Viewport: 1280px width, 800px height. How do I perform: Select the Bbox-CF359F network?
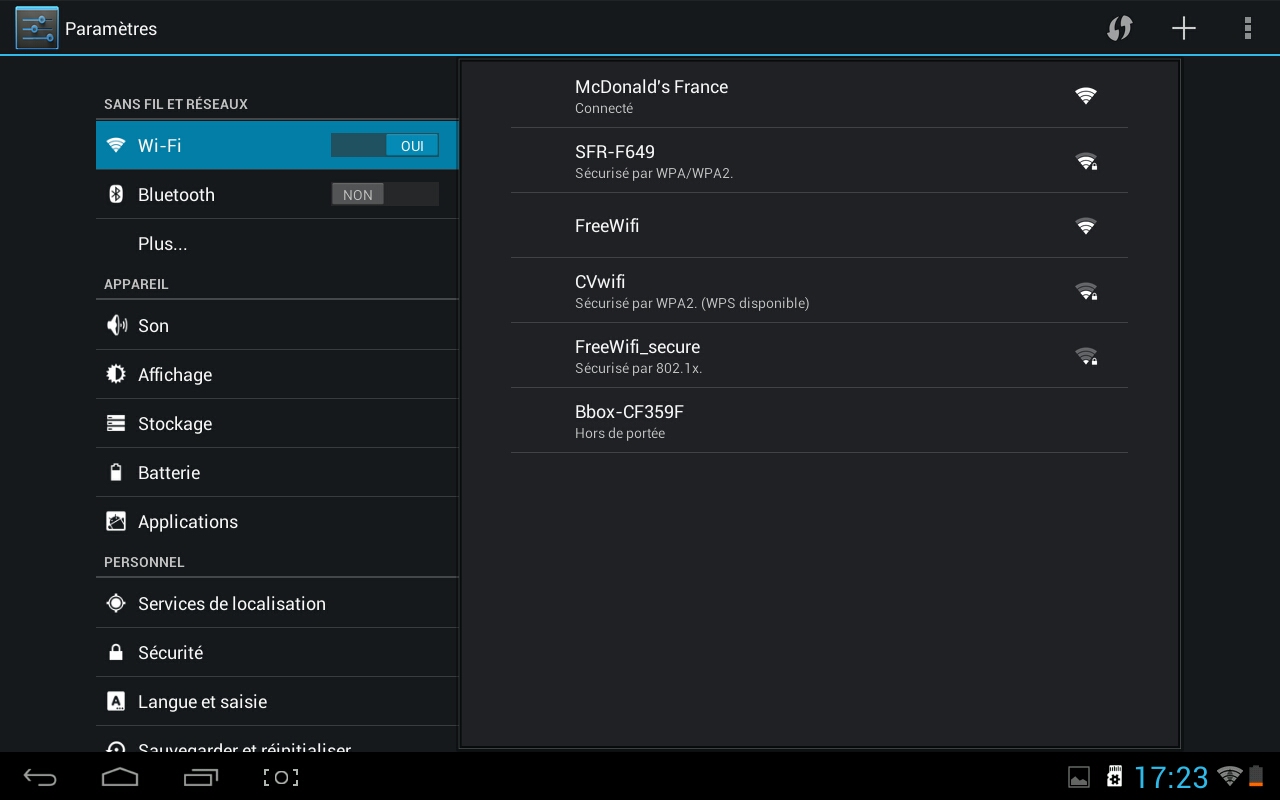[x=819, y=420]
